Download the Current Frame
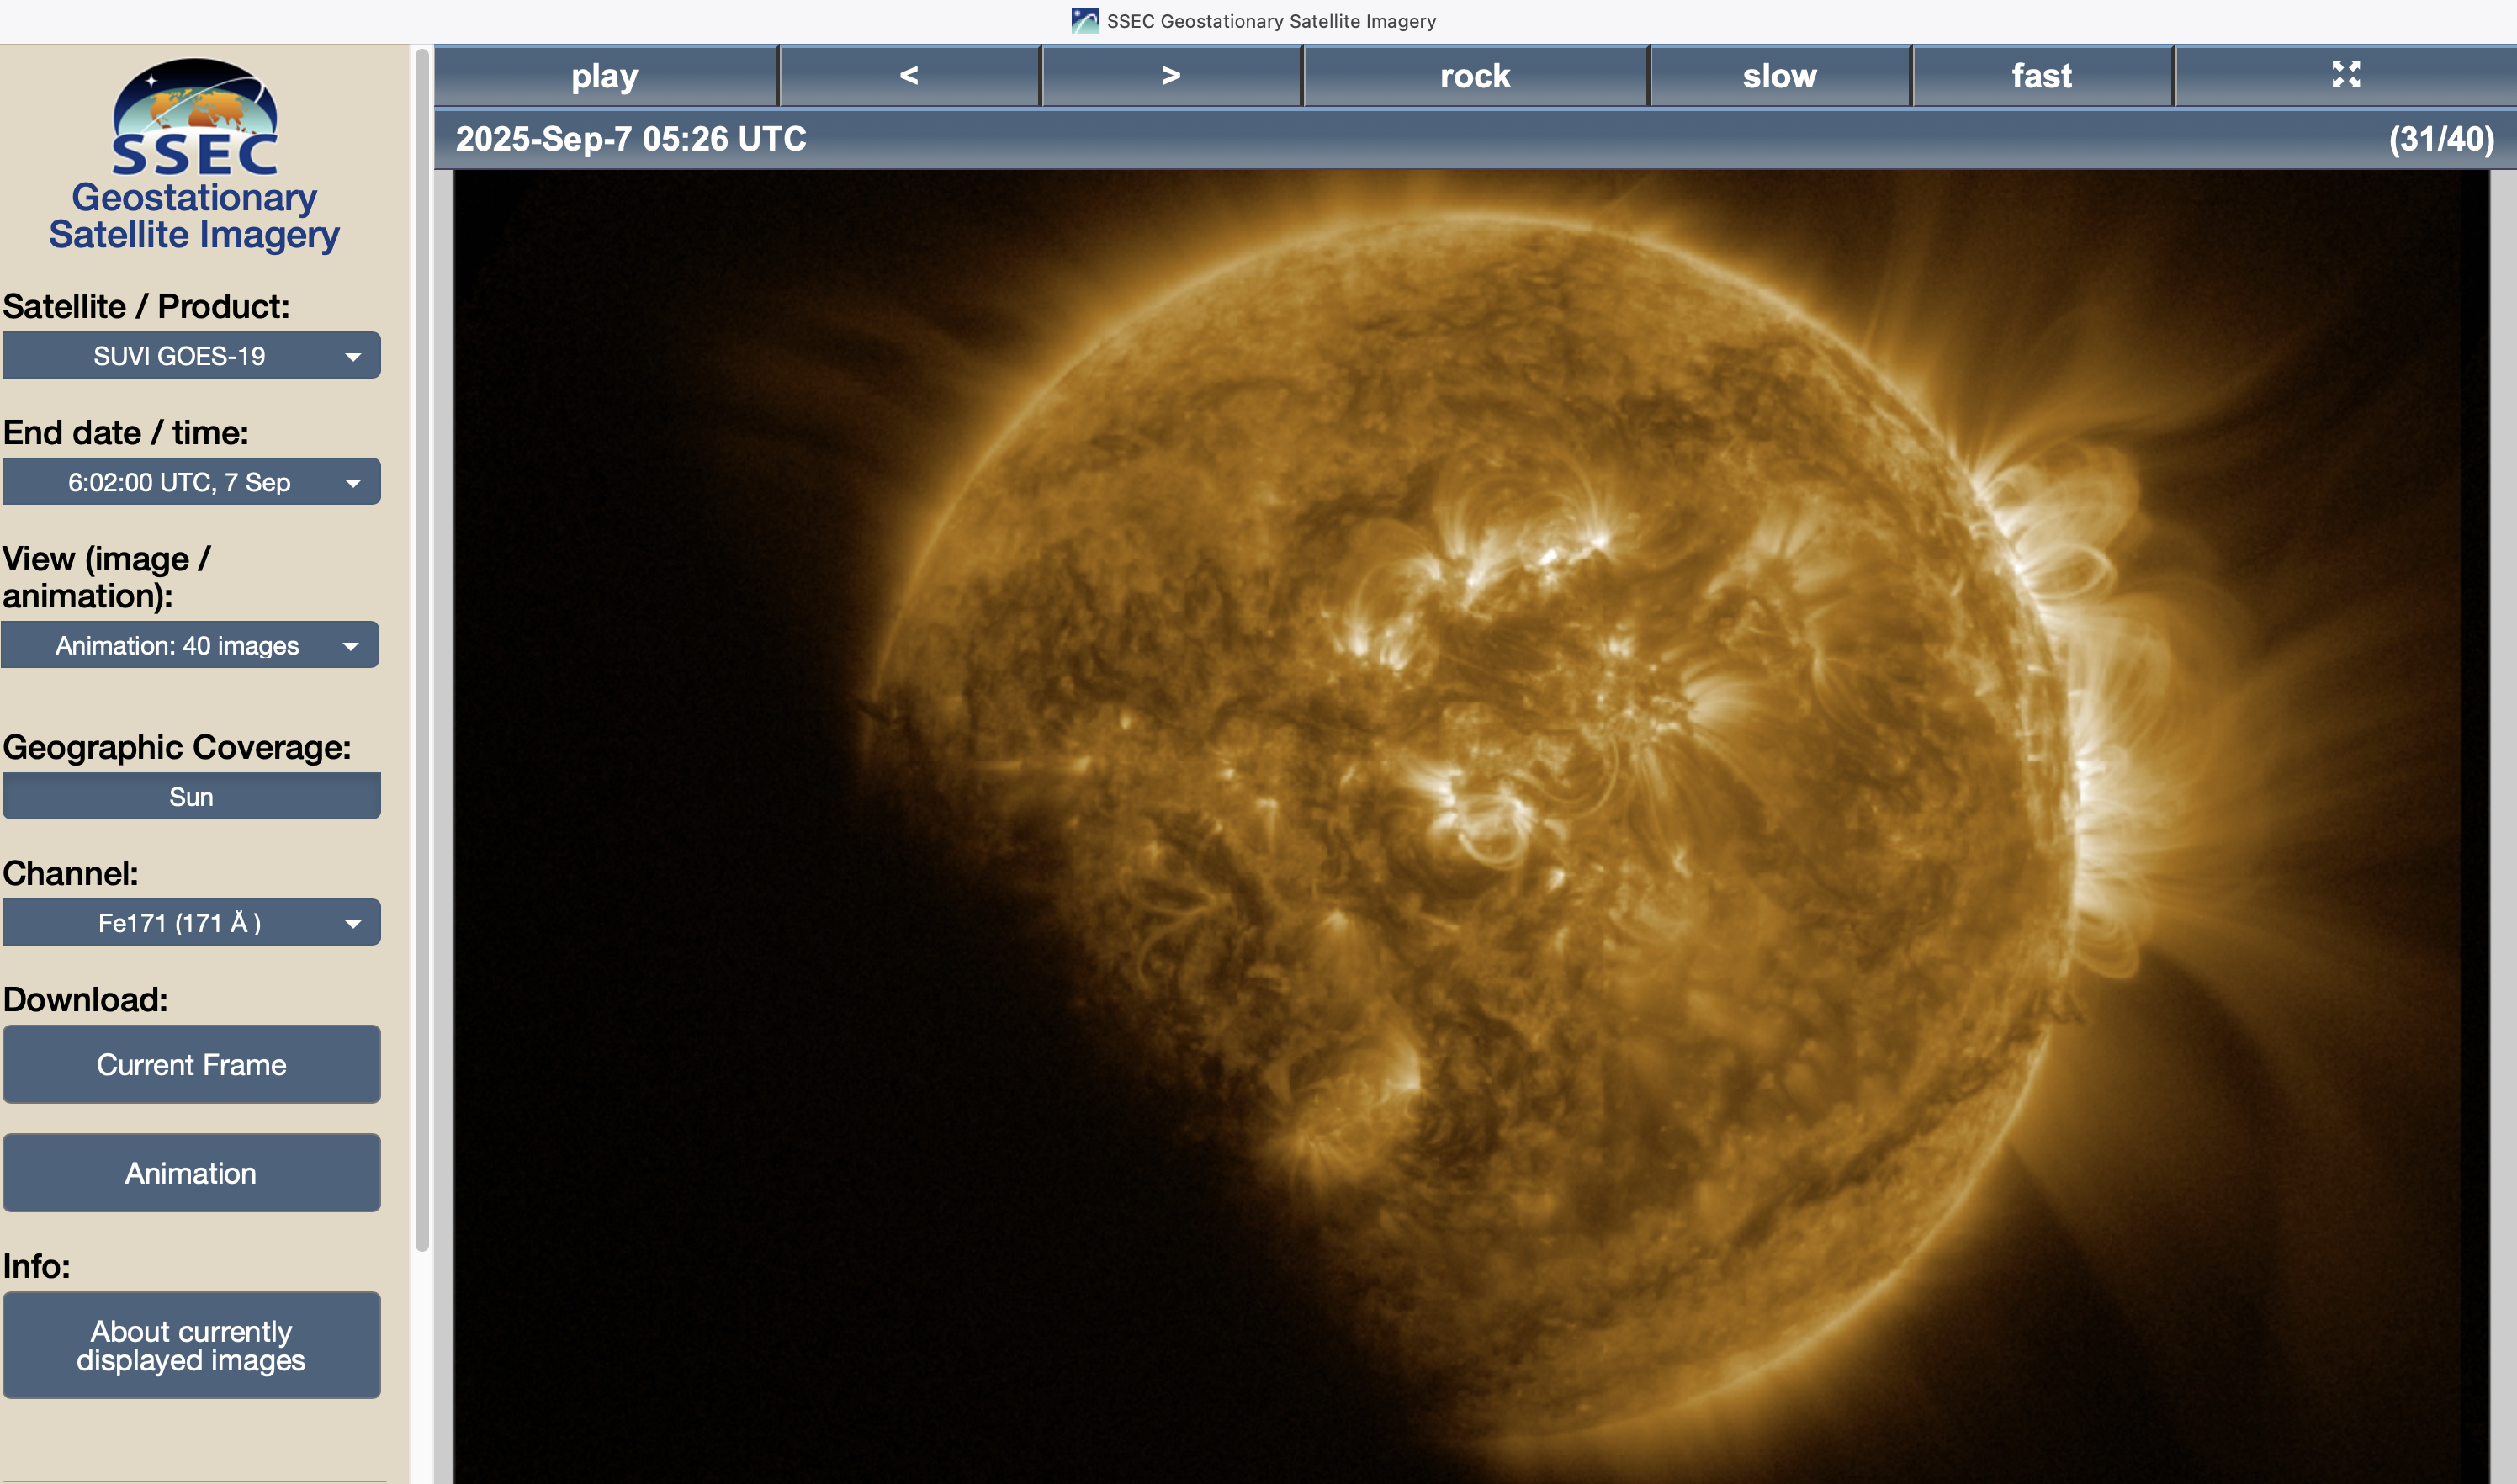2517x1484 pixels. point(191,1064)
